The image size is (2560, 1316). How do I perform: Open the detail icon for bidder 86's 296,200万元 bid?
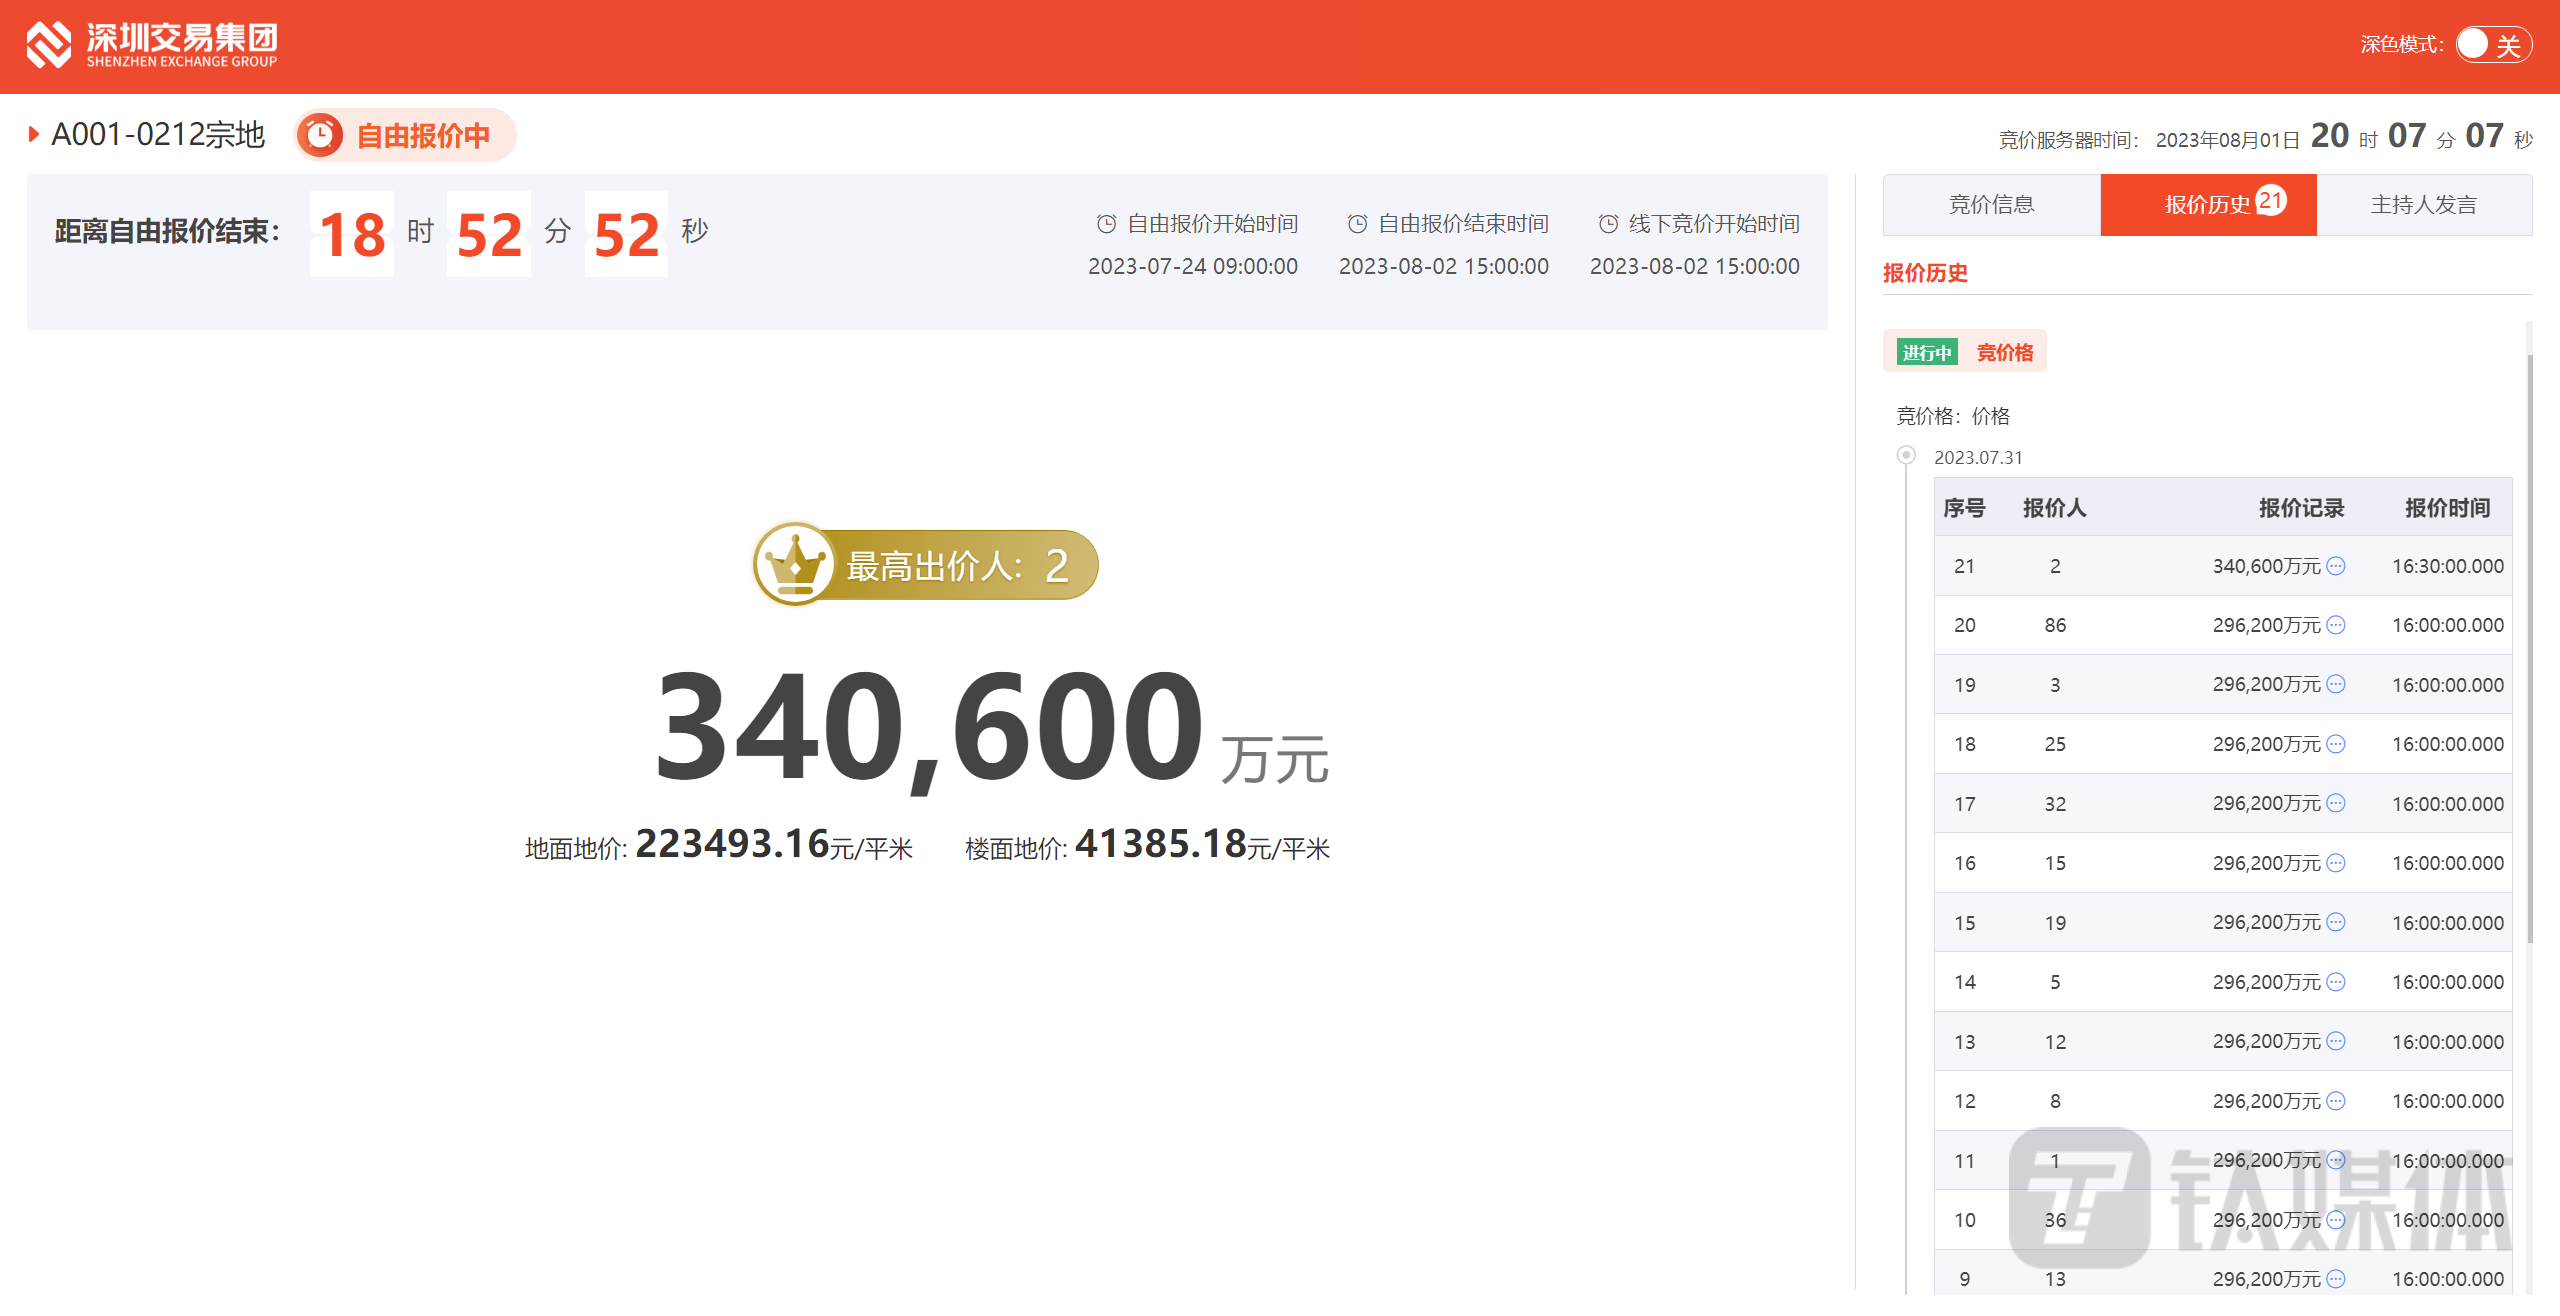pyautogui.click(x=2336, y=625)
